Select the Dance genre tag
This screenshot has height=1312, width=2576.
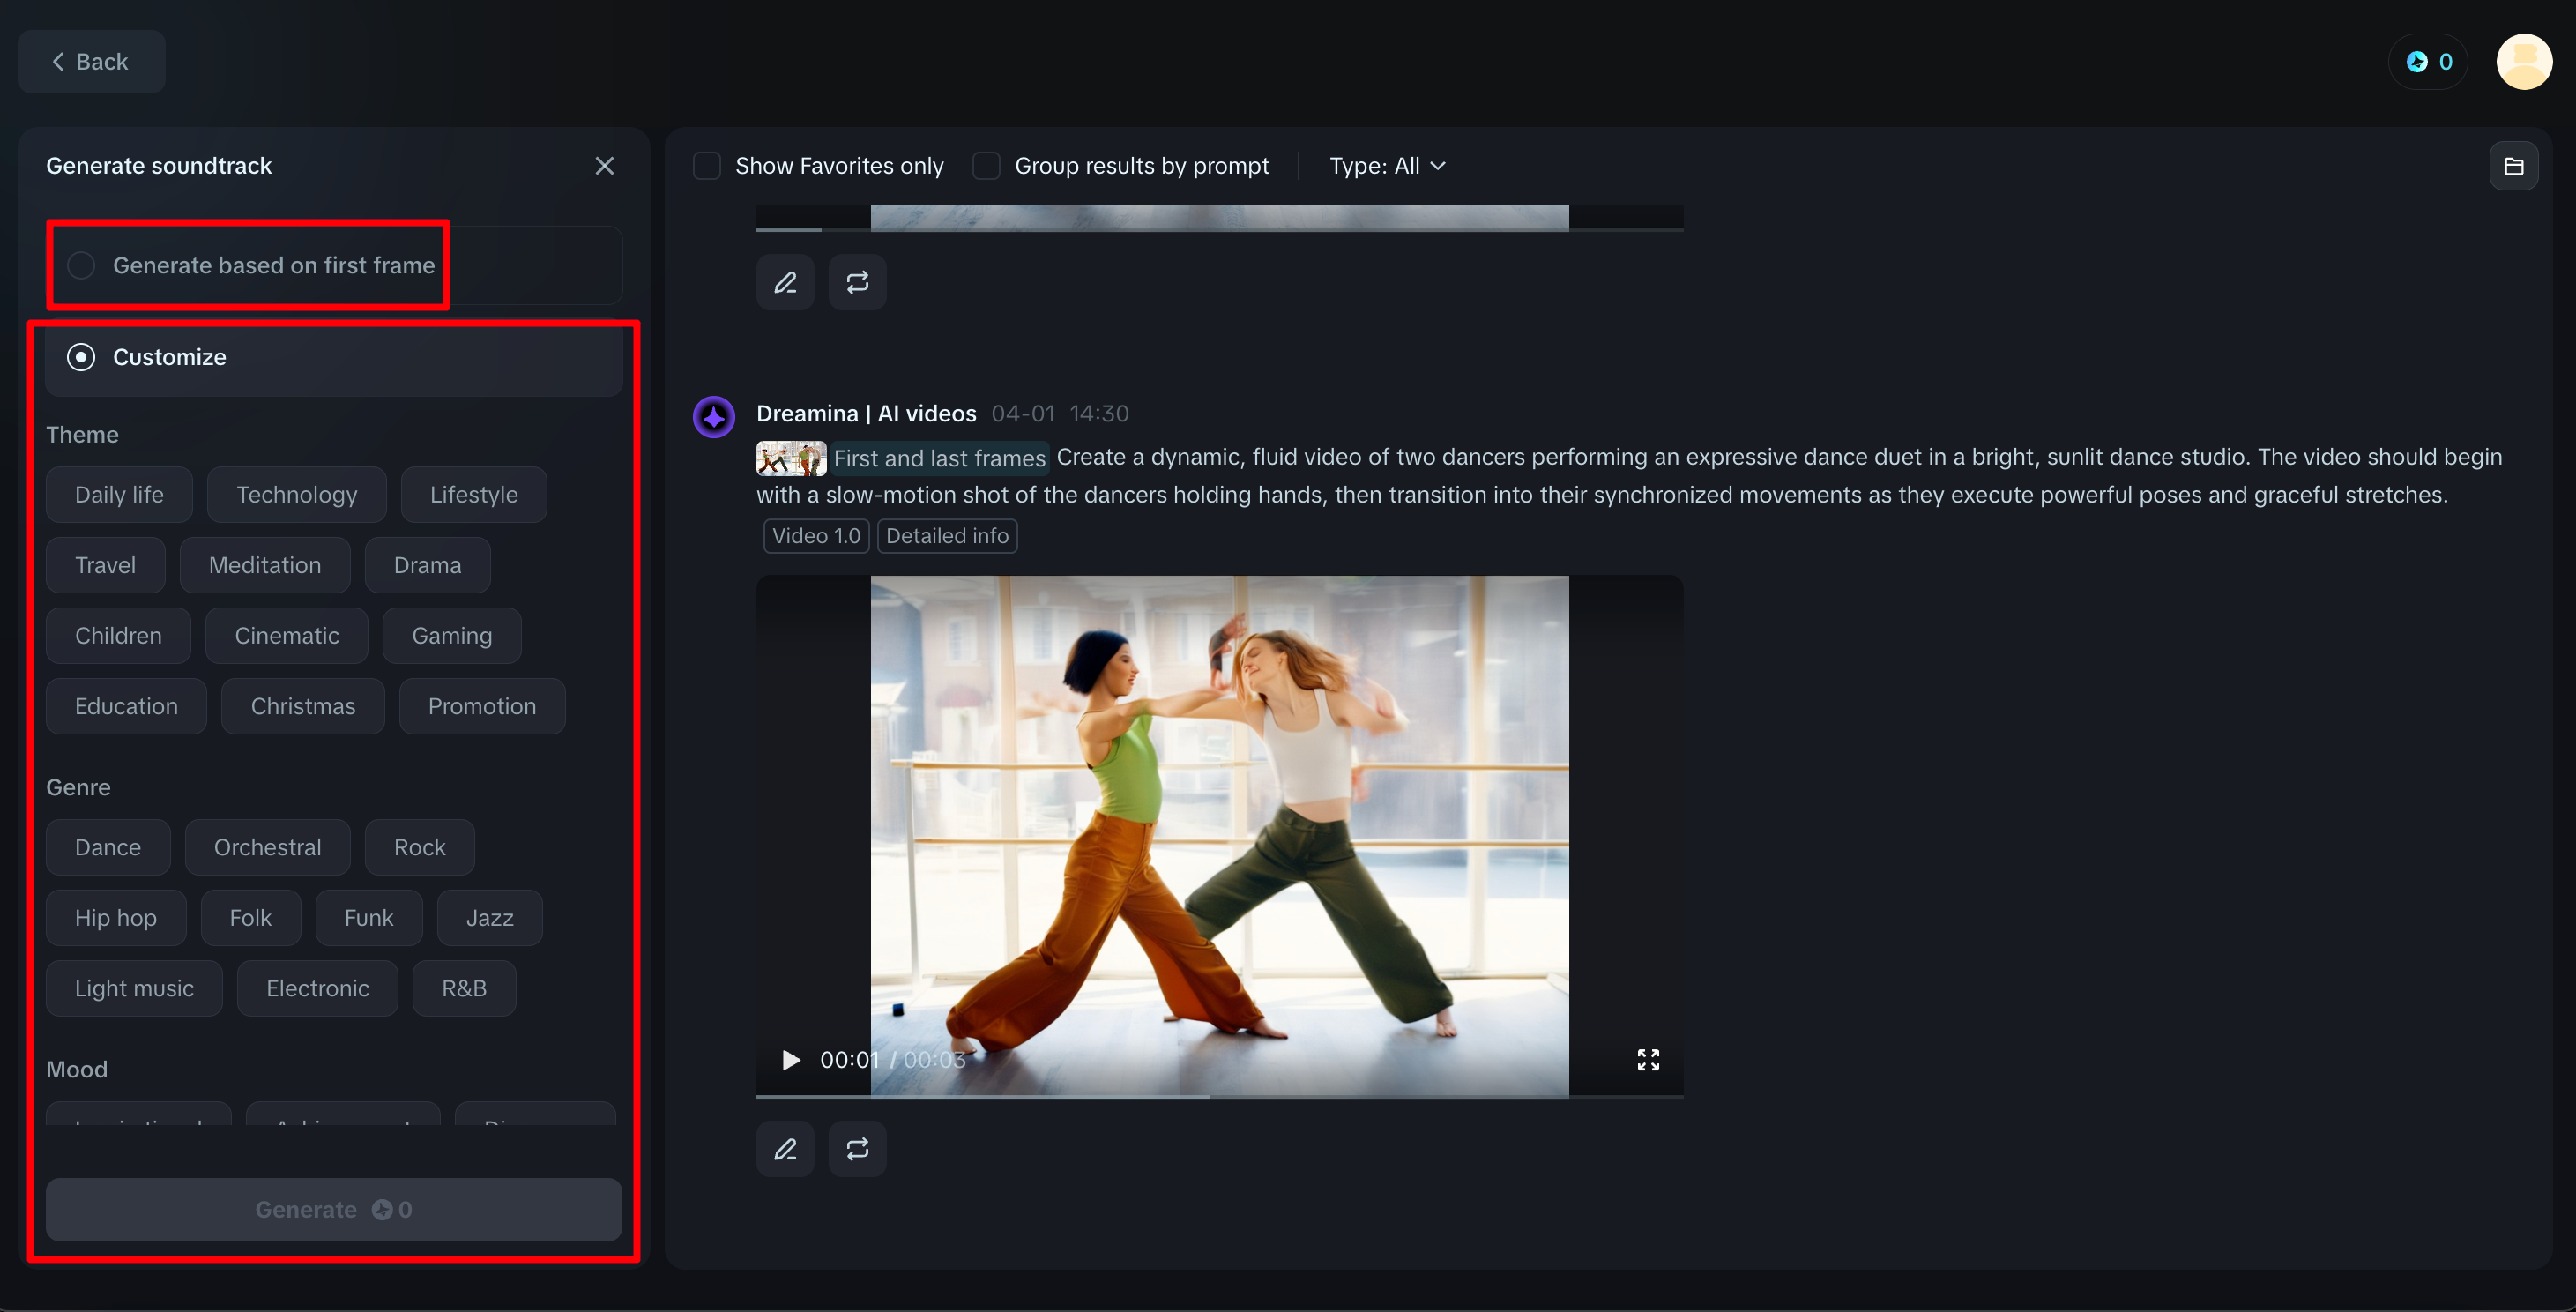click(x=107, y=847)
